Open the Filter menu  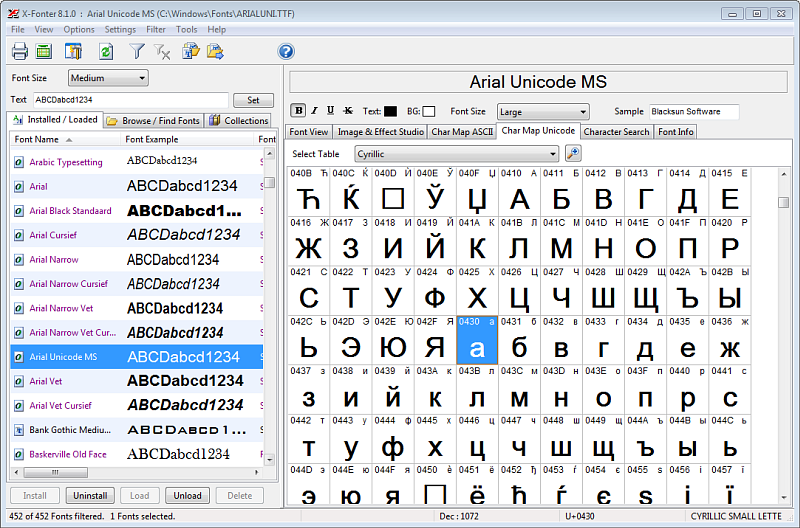tap(156, 30)
